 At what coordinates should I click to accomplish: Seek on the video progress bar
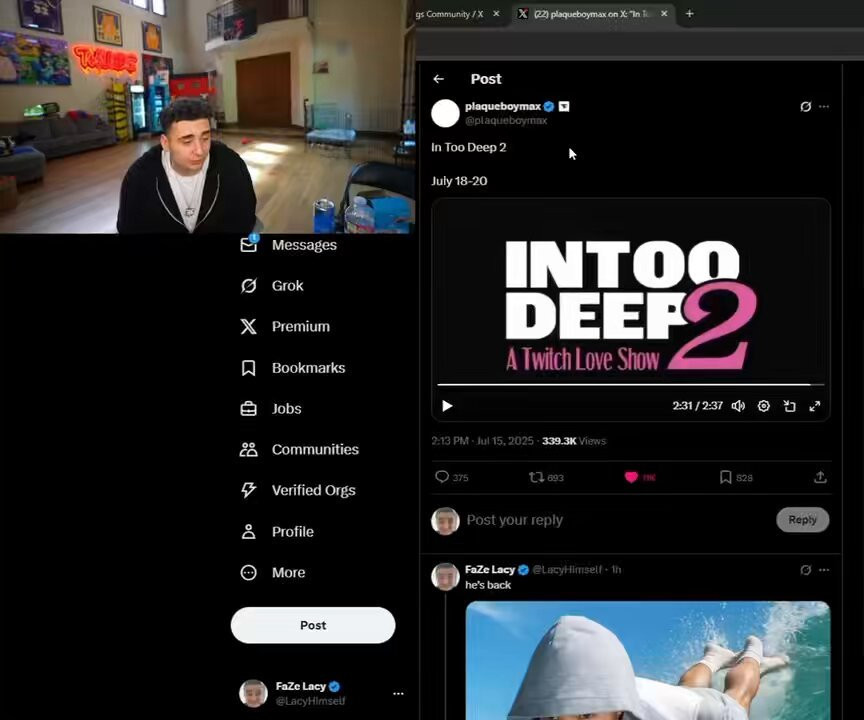[630, 384]
